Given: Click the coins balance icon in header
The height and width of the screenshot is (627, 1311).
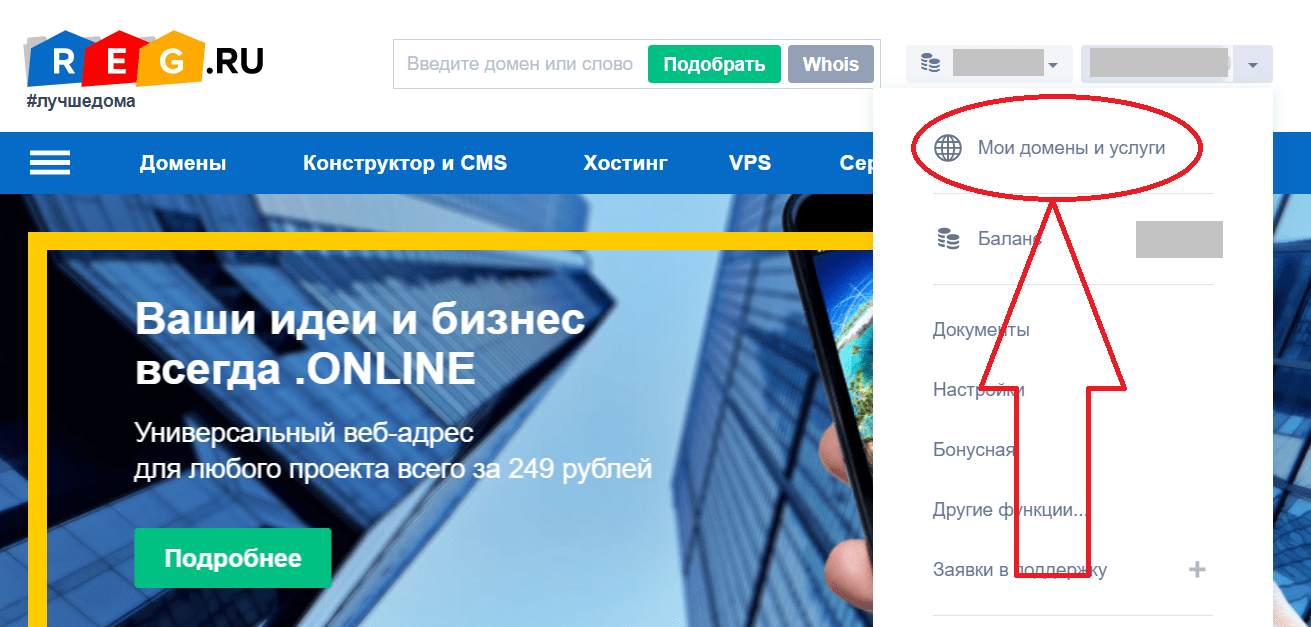Looking at the screenshot, I should [930, 65].
